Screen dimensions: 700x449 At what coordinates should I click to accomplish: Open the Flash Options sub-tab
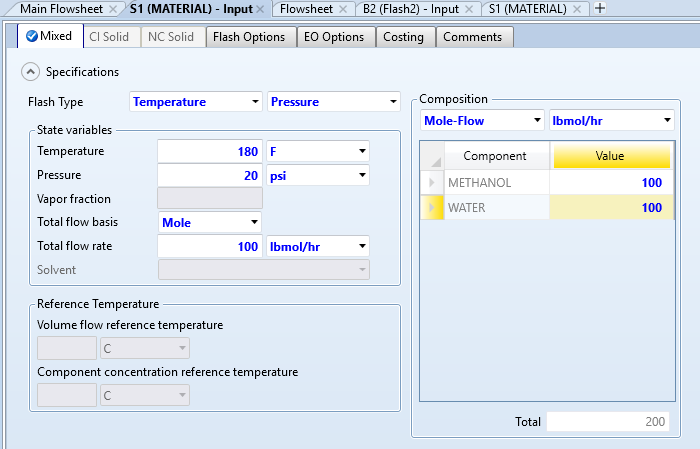pos(249,37)
